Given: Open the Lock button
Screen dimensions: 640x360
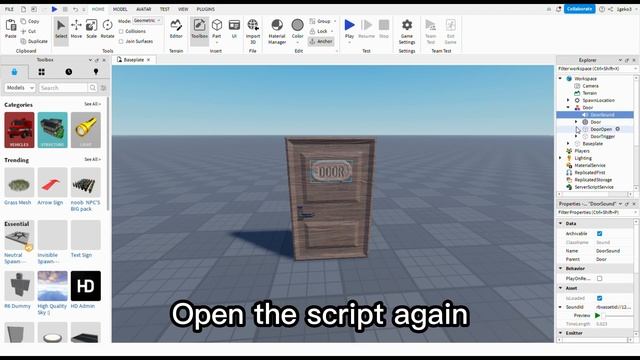Looking at the screenshot, I should (321, 31).
